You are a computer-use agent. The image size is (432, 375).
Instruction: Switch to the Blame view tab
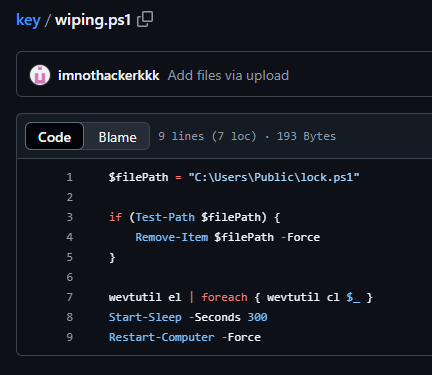pos(117,137)
